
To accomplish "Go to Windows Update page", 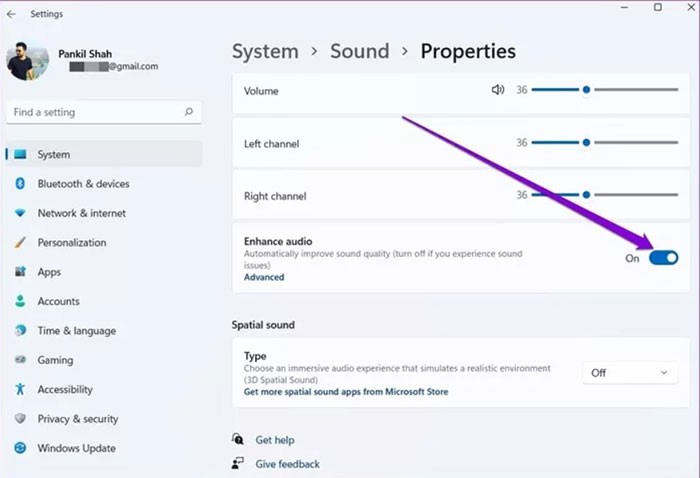I will (x=76, y=448).
